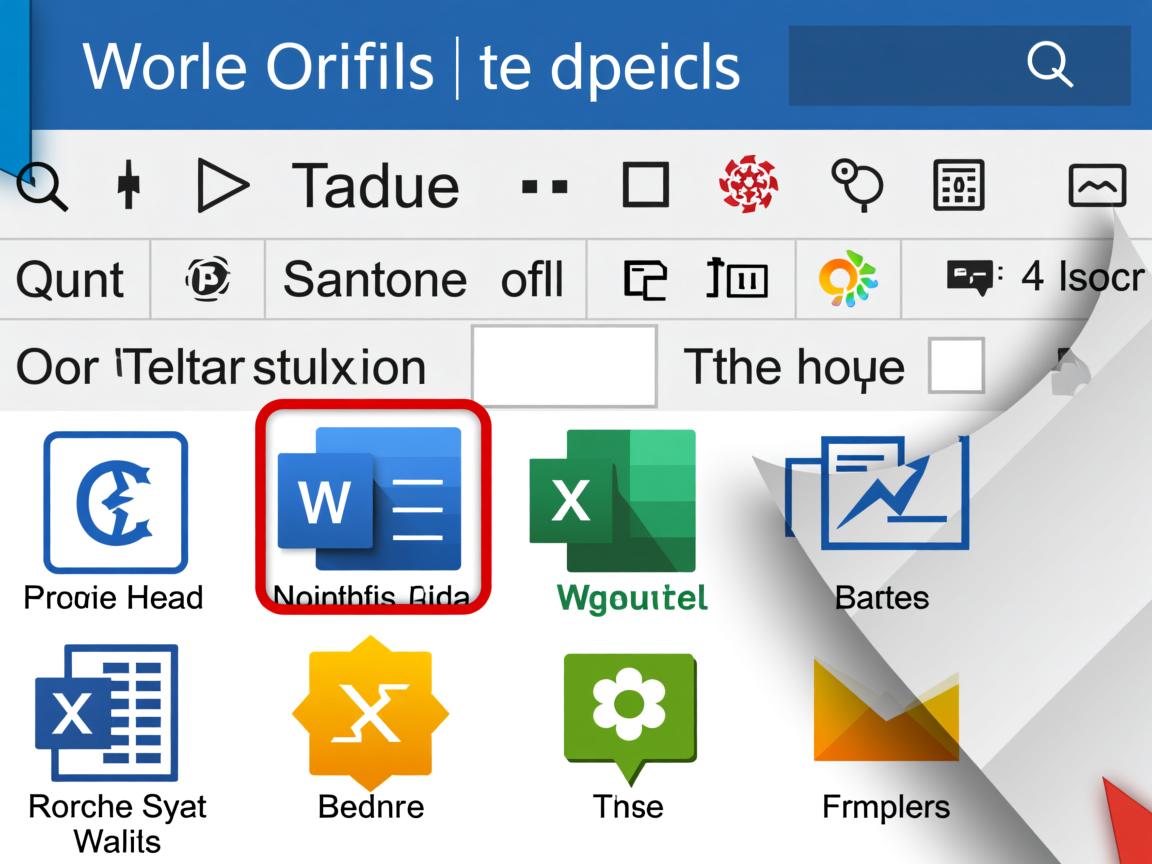The width and height of the screenshot is (1152, 864).
Task: Click the empty square toolbar icon
Action: pyautogui.click(x=645, y=186)
